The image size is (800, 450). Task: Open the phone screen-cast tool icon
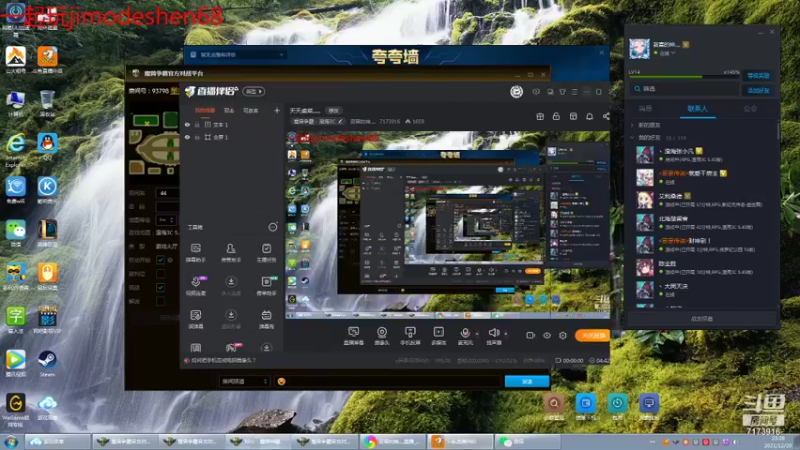pos(410,333)
